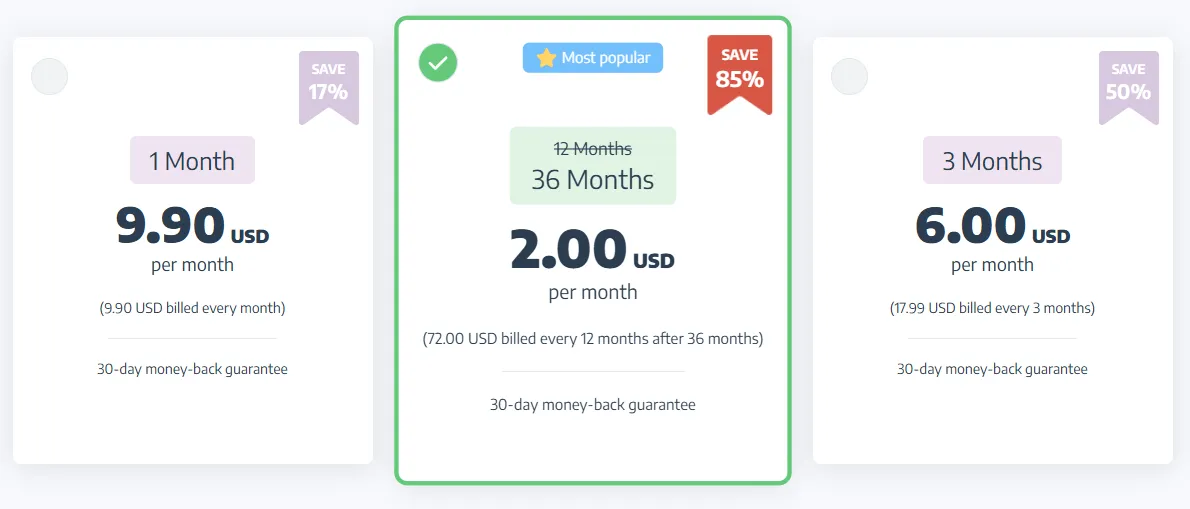Viewport: 1190px width, 509px height.
Task: Click the 6.00 USD price
Action: tap(992, 227)
